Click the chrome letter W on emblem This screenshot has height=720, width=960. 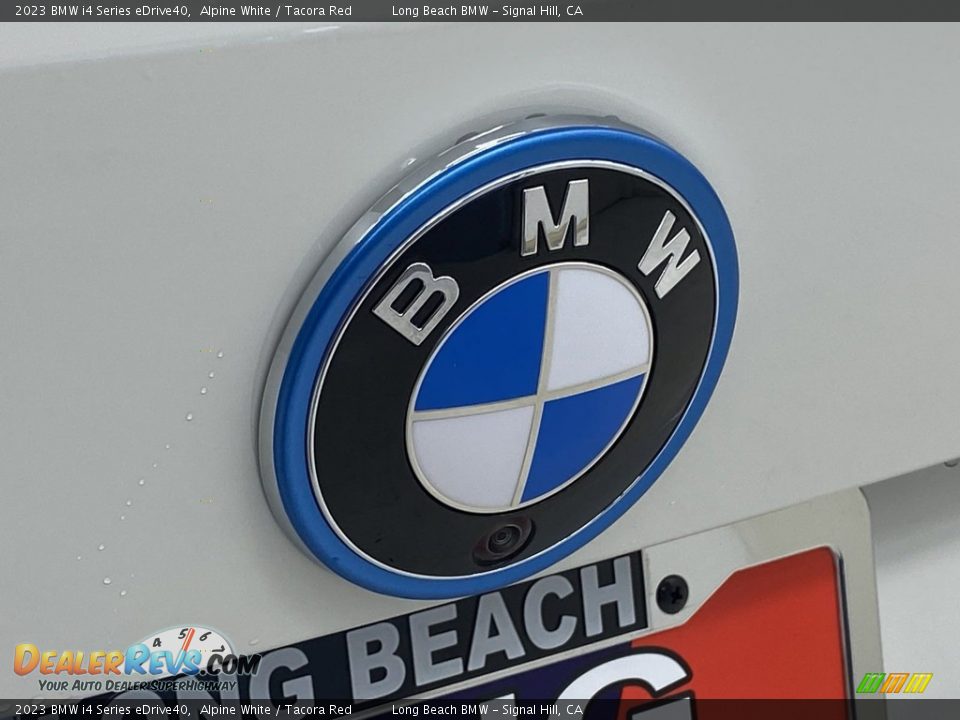click(x=669, y=255)
